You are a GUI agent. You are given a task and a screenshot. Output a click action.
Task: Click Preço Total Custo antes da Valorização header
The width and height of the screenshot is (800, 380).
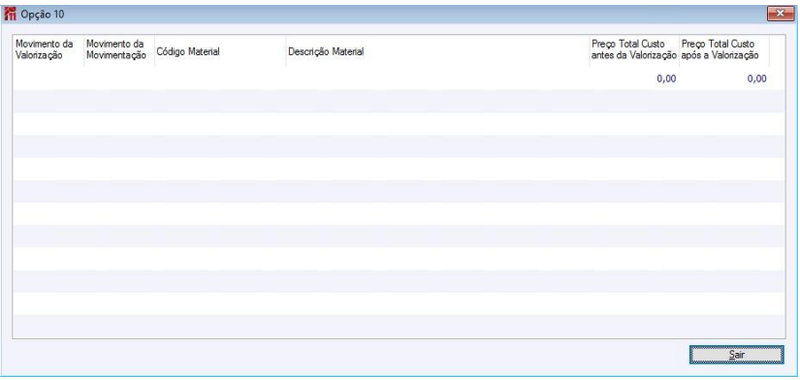point(634,51)
